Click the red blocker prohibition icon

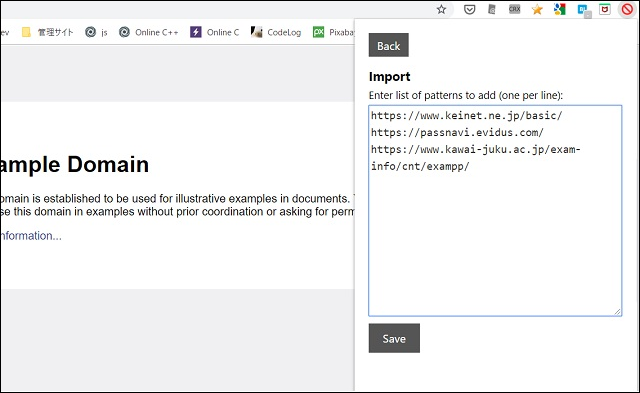(627, 9)
